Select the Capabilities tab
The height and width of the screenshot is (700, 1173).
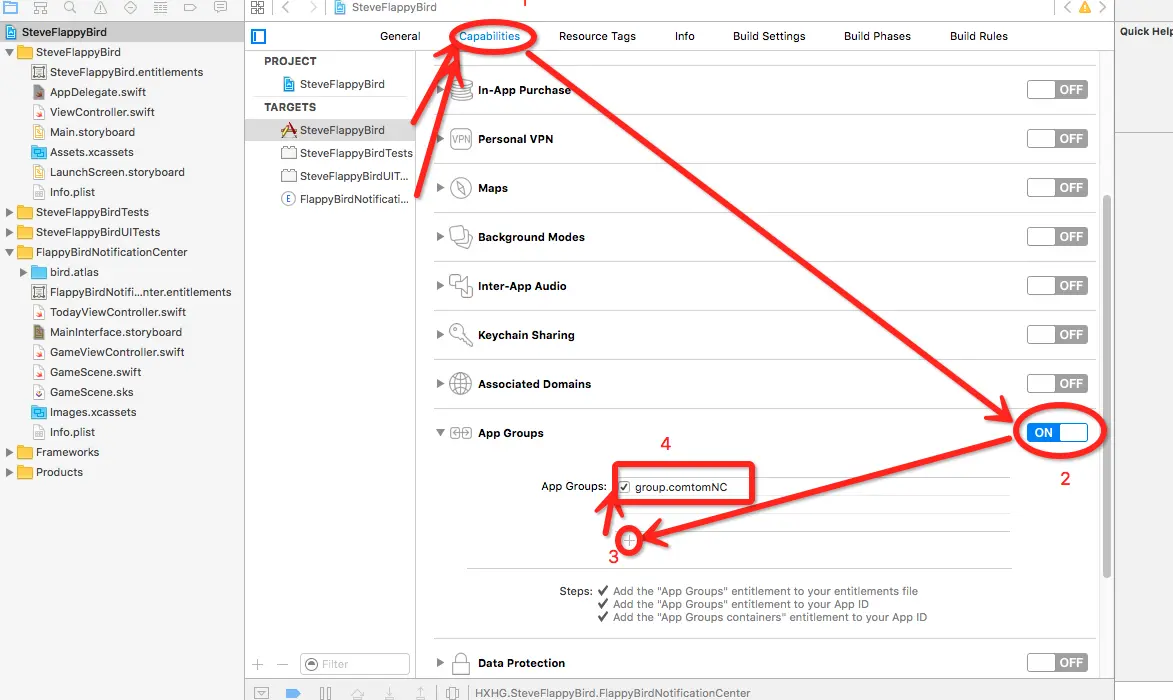tap(489, 36)
